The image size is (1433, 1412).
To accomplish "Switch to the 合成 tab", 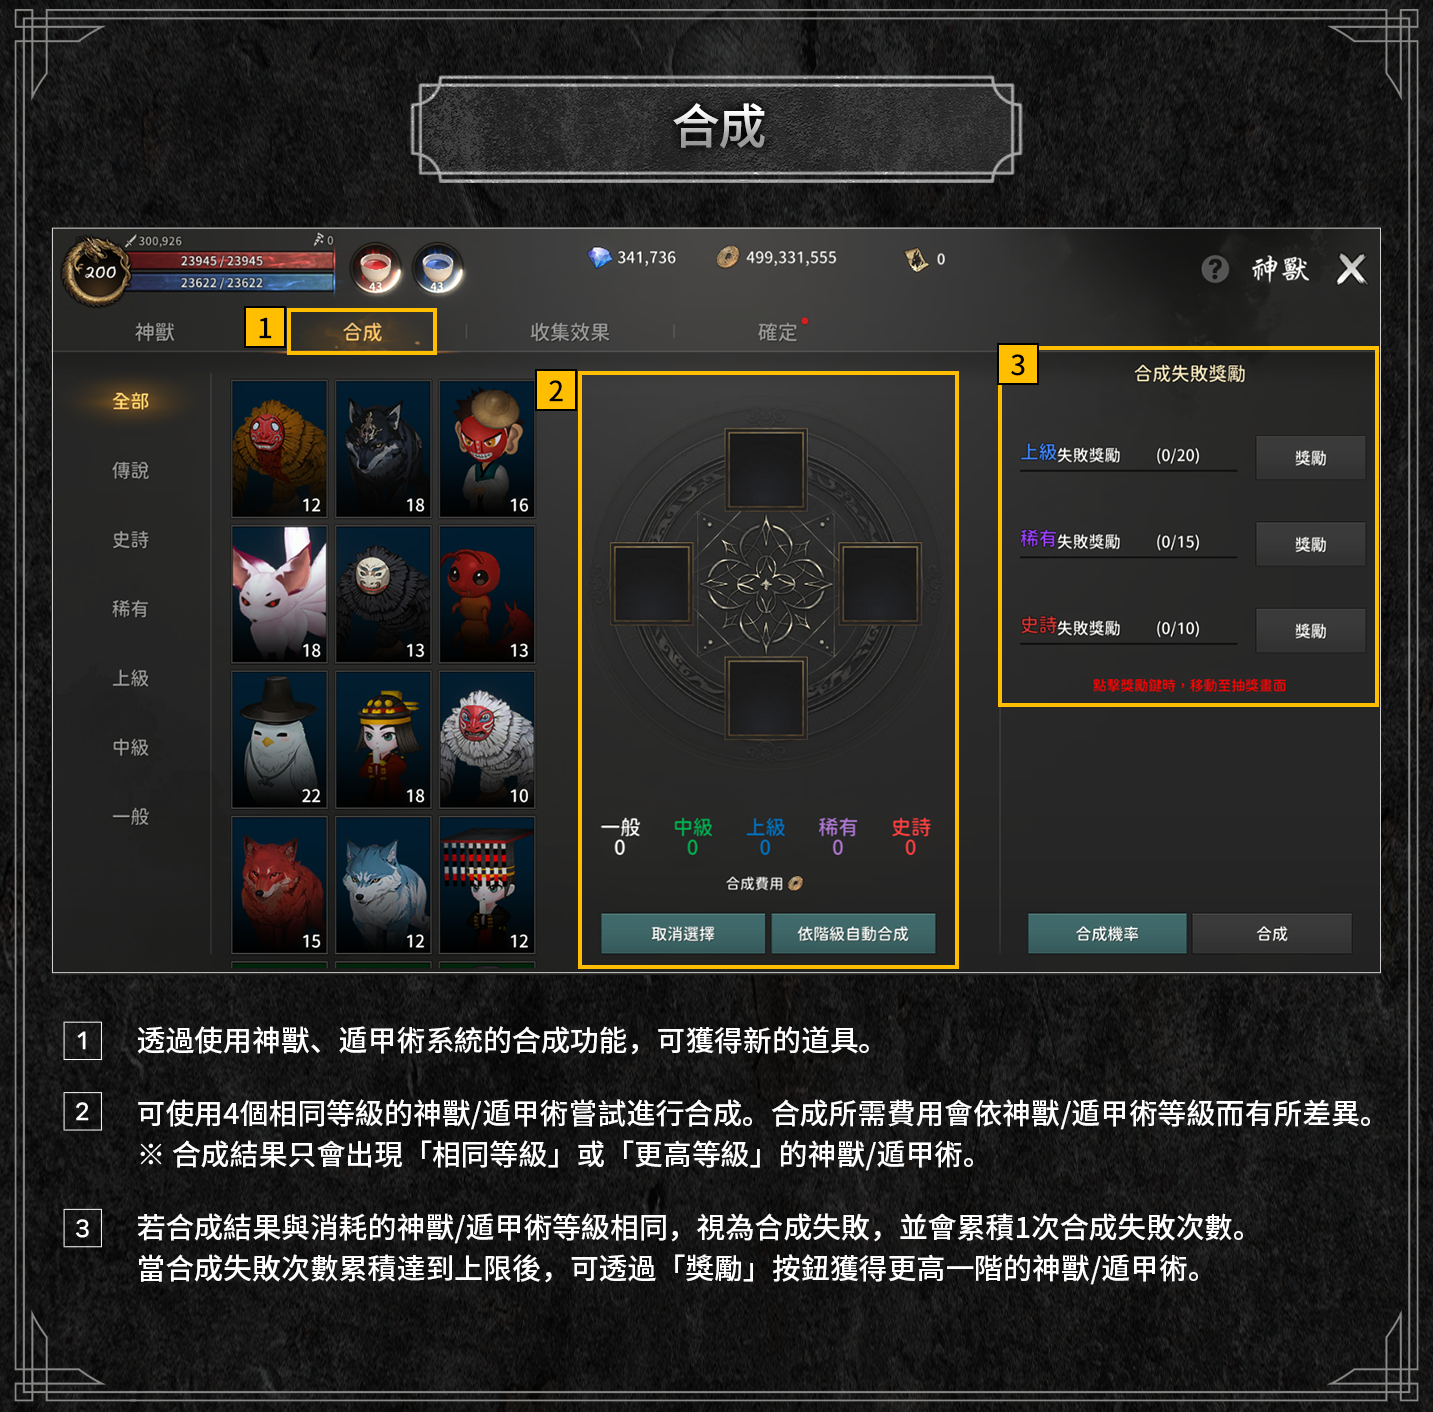I will point(362,332).
